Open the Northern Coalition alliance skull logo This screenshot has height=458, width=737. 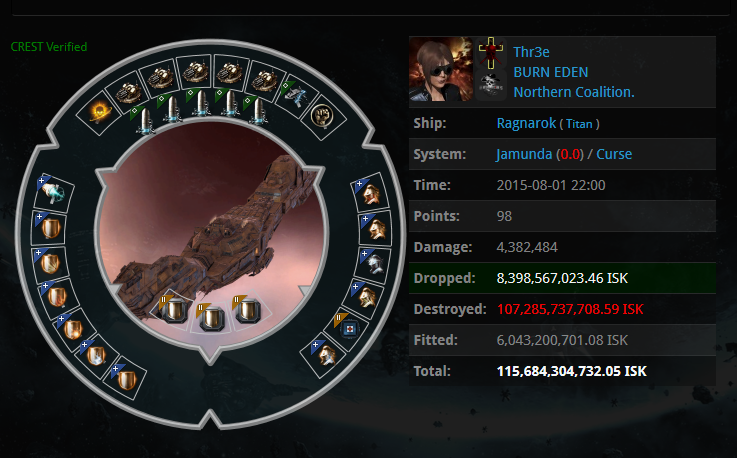pos(490,85)
